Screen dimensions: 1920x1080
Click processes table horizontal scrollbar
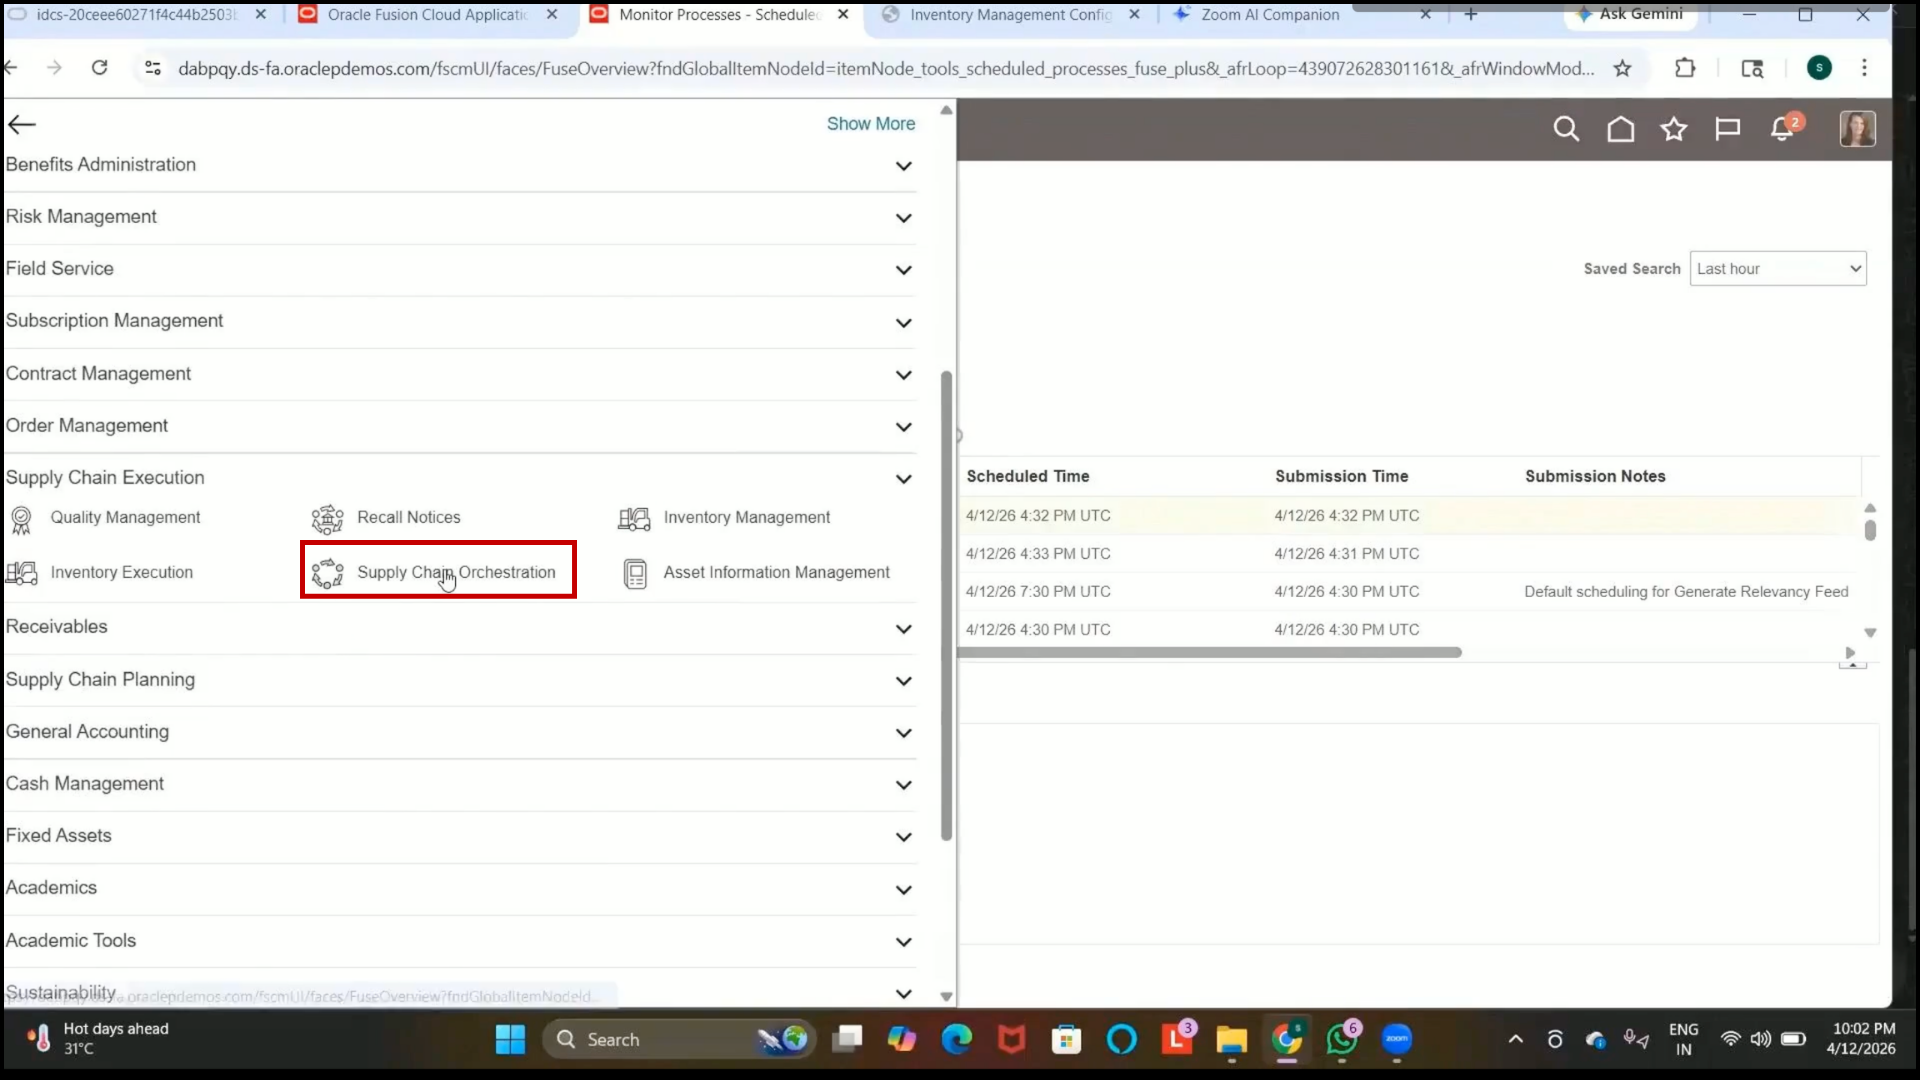(x=1210, y=652)
